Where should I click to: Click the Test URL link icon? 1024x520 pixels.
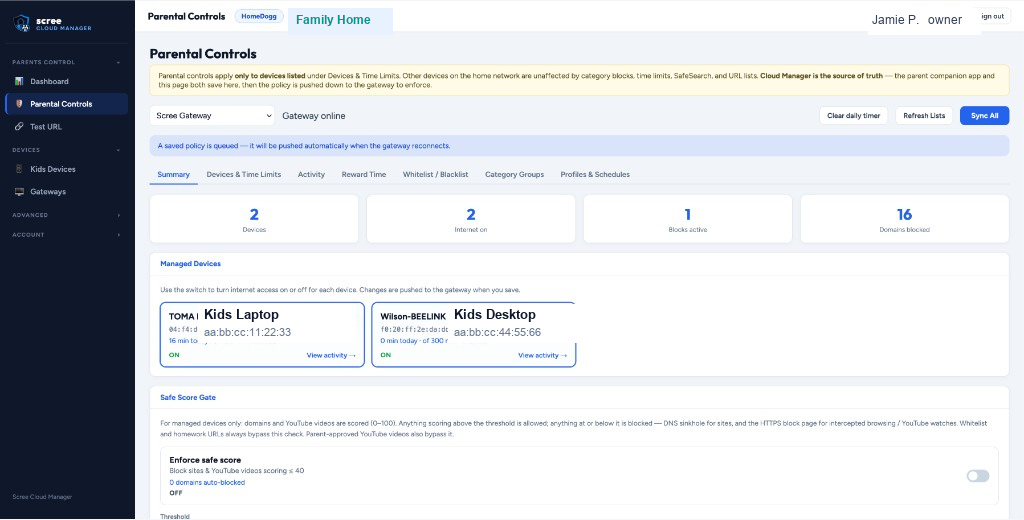(19, 127)
